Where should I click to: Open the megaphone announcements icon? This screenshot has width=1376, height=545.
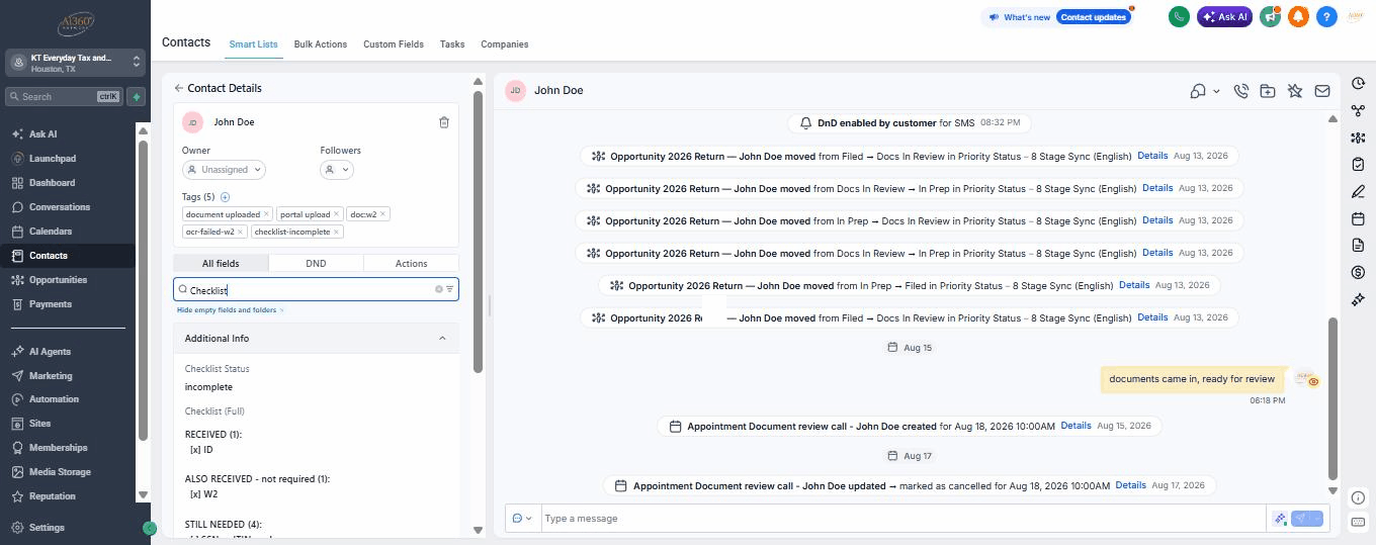(1271, 17)
